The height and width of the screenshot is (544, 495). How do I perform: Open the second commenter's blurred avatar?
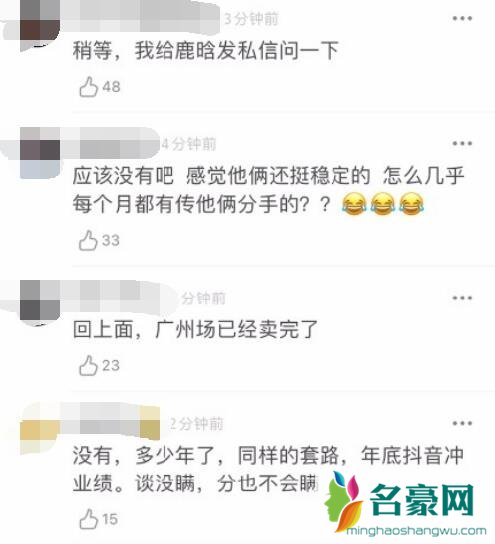tap(40, 153)
